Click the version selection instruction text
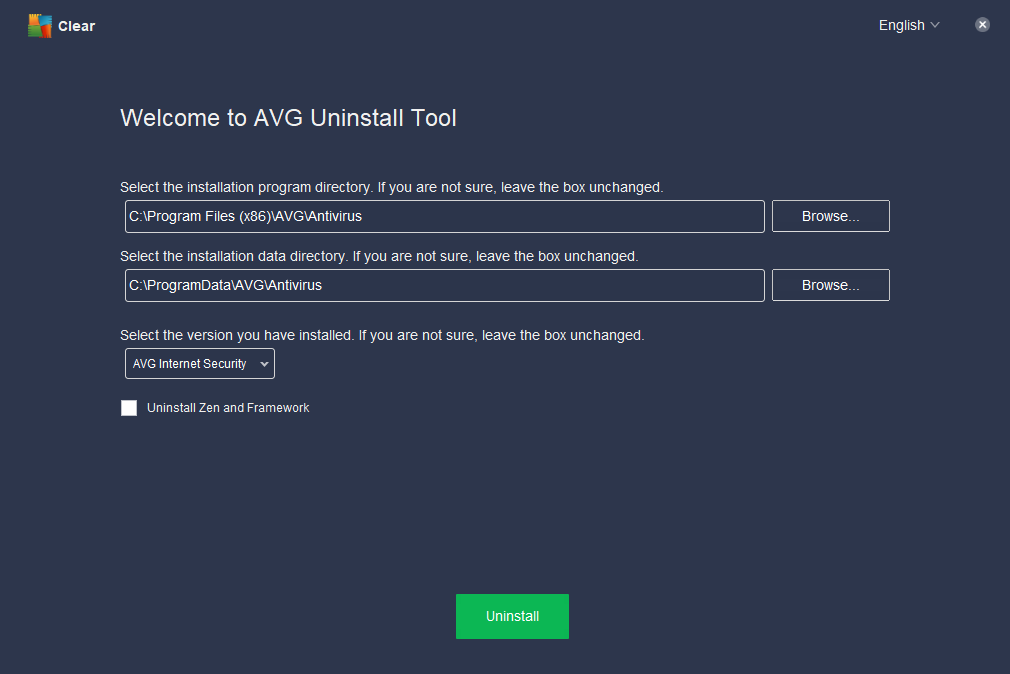1010x674 pixels. (x=382, y=336)
